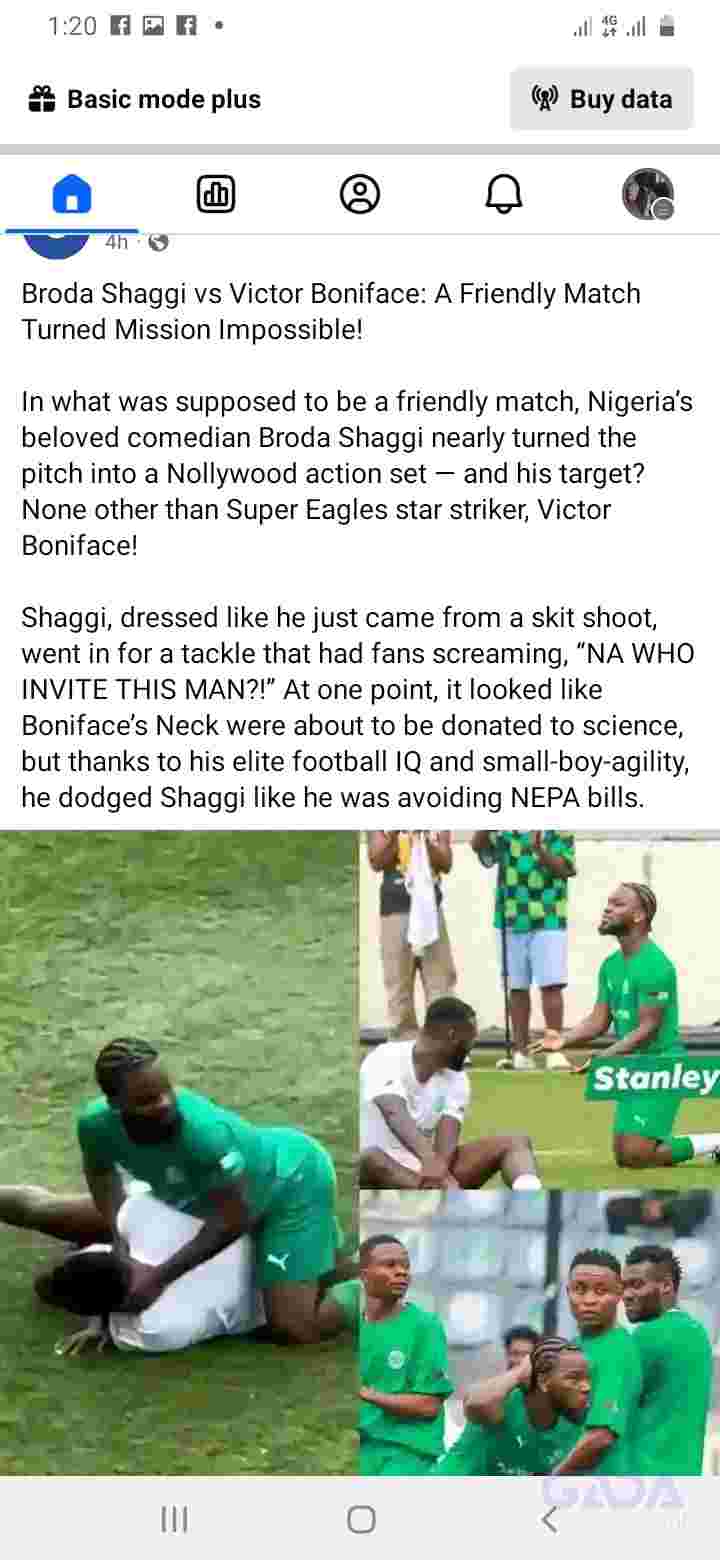The height and width of the screenshot is (1560, 720).
Task: Tap the battery icon in status bar
Action: coord(667,27)
